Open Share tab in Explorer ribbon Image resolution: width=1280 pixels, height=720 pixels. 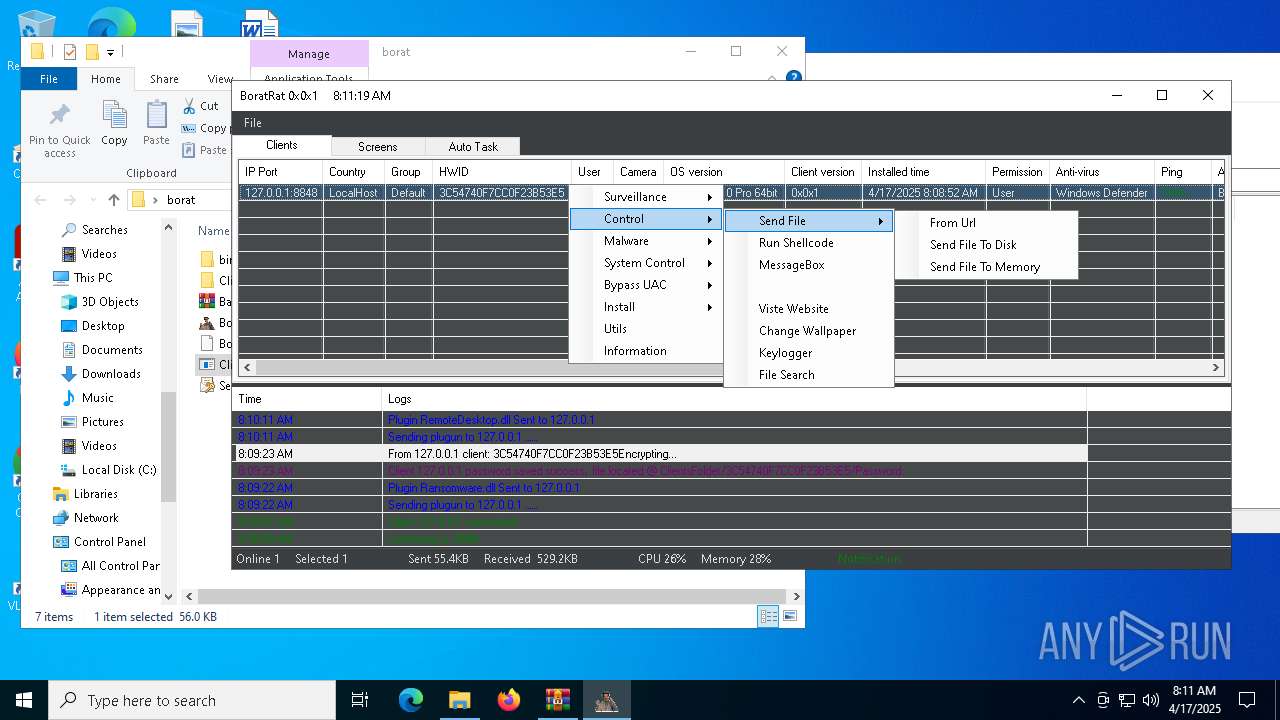(164, 79)
